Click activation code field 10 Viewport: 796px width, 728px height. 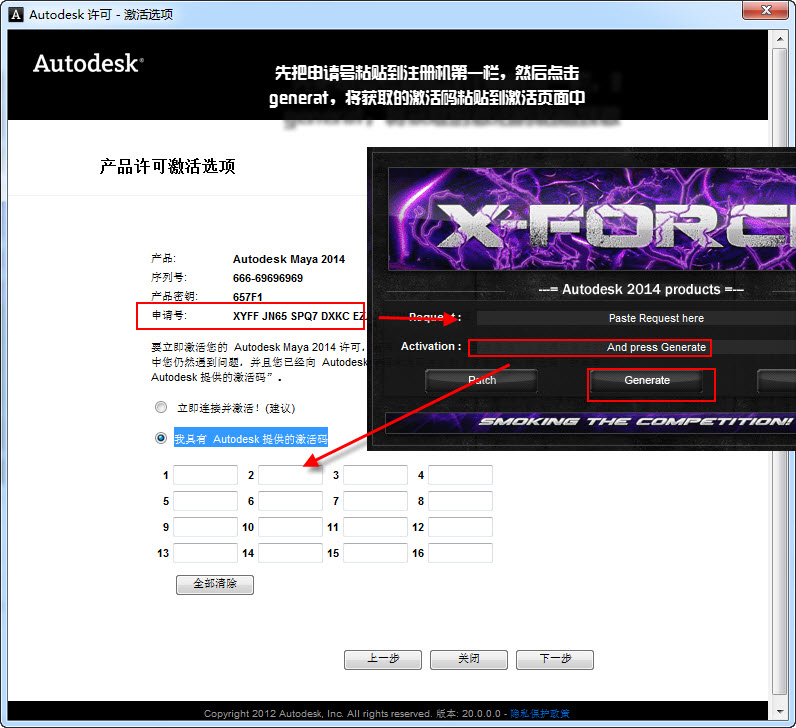[x=290, y=527]
